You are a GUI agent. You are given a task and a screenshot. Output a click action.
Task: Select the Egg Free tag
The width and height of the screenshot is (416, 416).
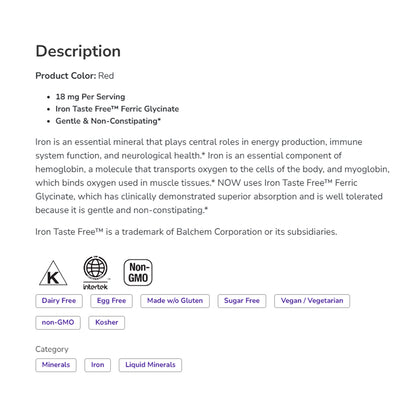[111, 301]
